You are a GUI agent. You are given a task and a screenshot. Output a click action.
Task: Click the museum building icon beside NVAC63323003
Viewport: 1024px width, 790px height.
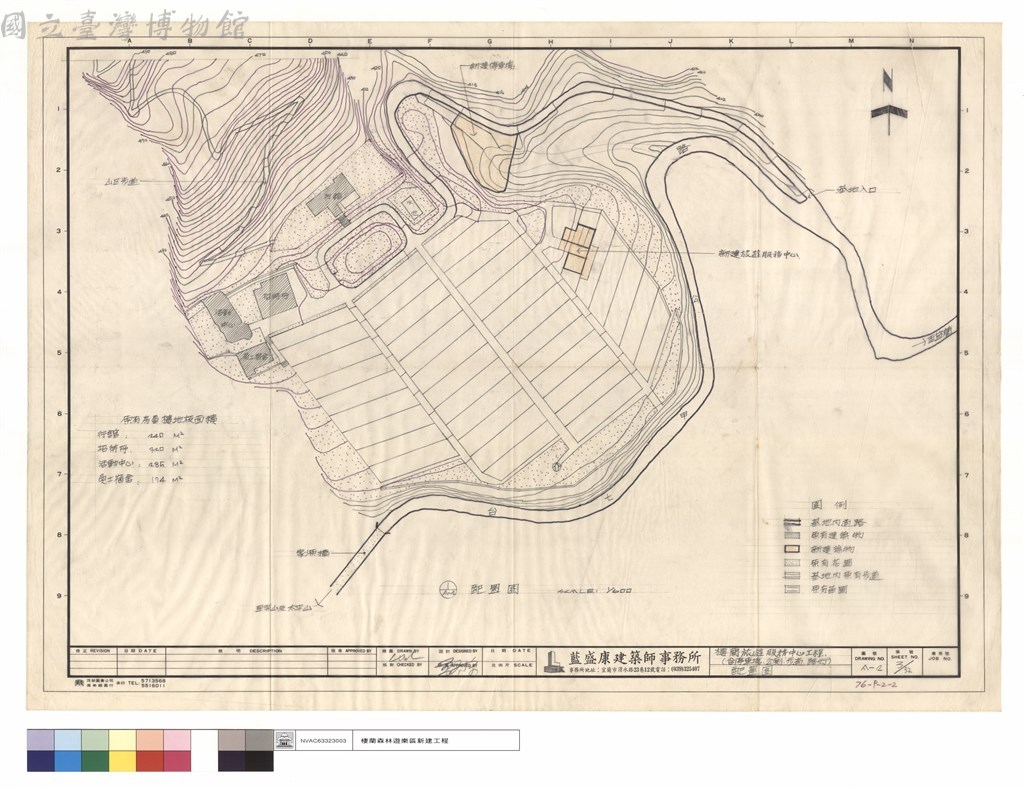pyautogui.click(x=285, y=740)
